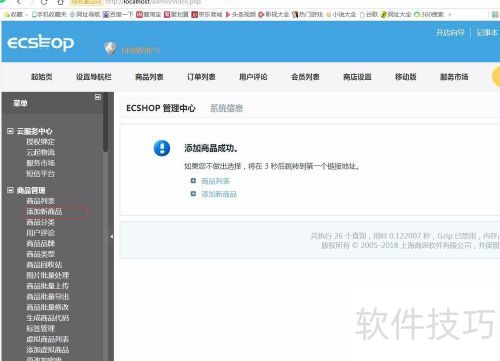The height and width of the screenshot is (361, 500).
Task: Open the 影视大全 bookmark
Action: (274, 14)
